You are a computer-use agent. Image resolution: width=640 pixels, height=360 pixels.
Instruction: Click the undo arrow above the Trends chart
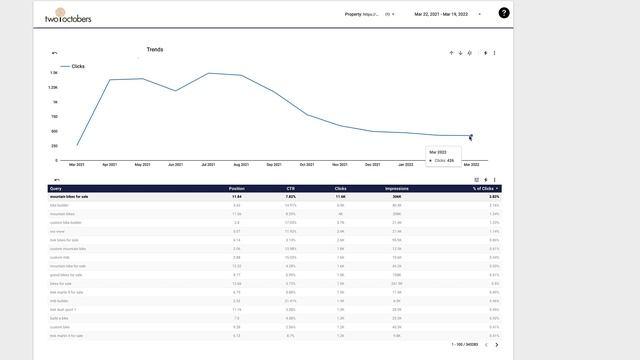(x=54, y=53)
